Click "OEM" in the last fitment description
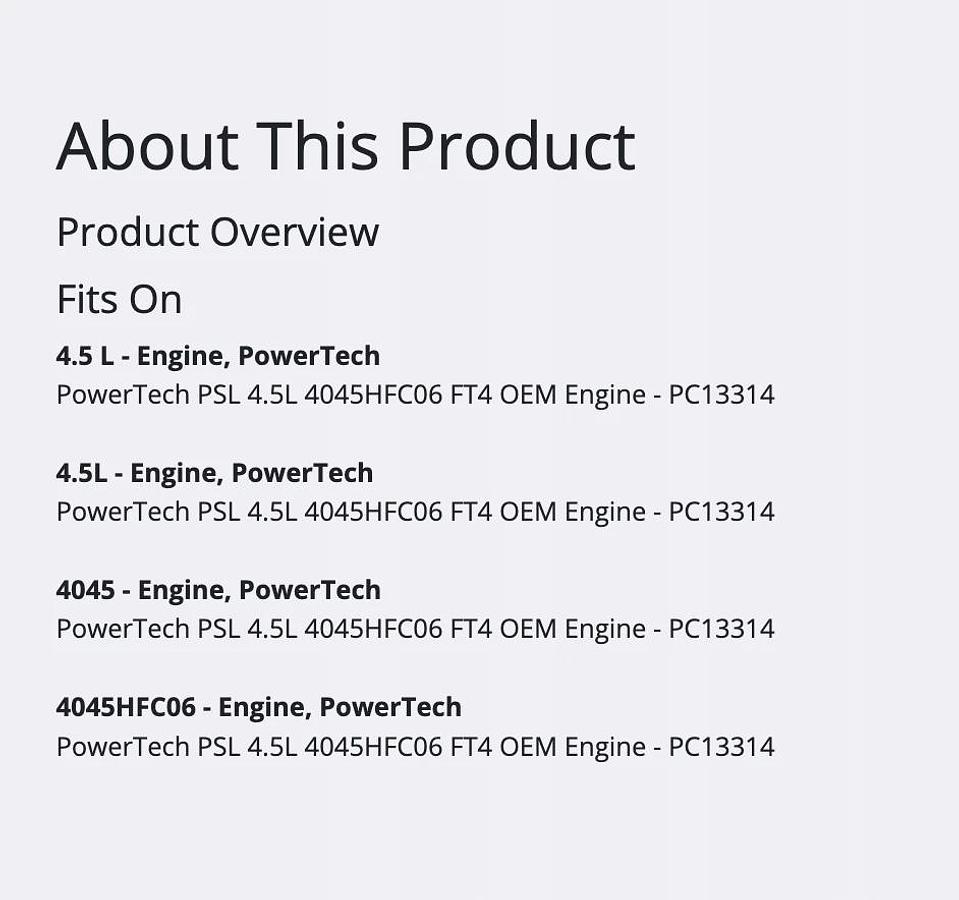 click(528, 747)
